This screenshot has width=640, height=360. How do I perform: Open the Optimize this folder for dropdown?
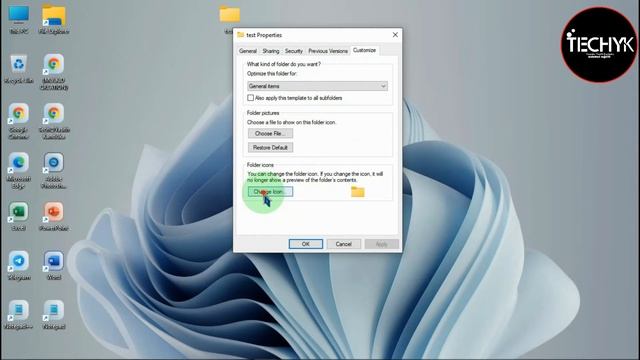(317, 86)
